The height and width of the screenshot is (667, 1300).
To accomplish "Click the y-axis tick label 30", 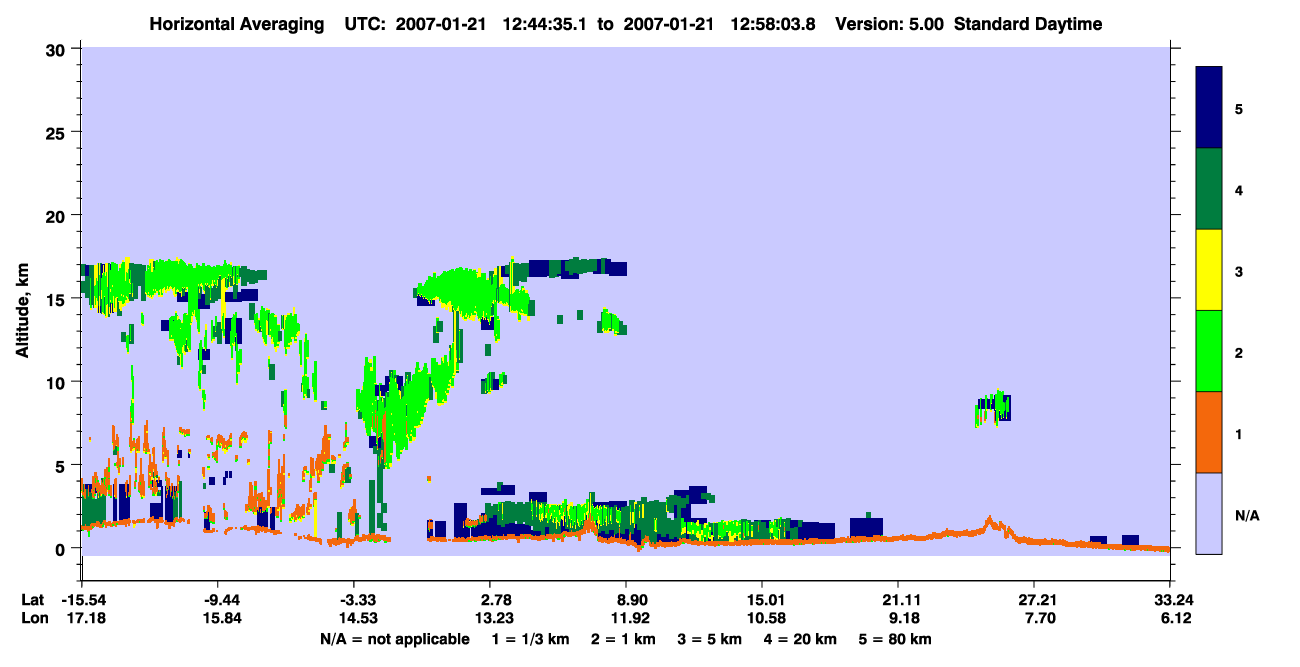I will click(58, 49).
